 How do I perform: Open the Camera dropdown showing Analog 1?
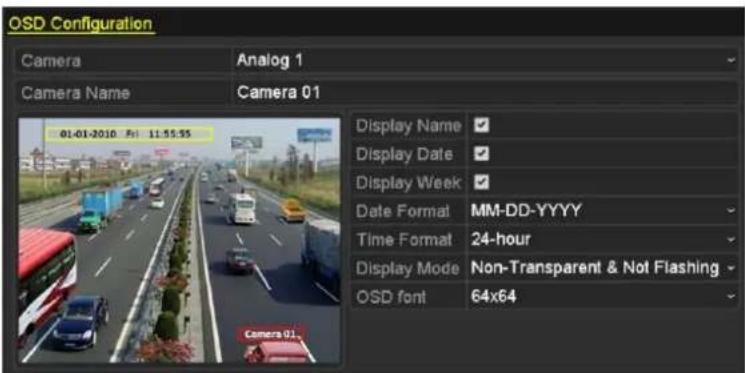485,61
